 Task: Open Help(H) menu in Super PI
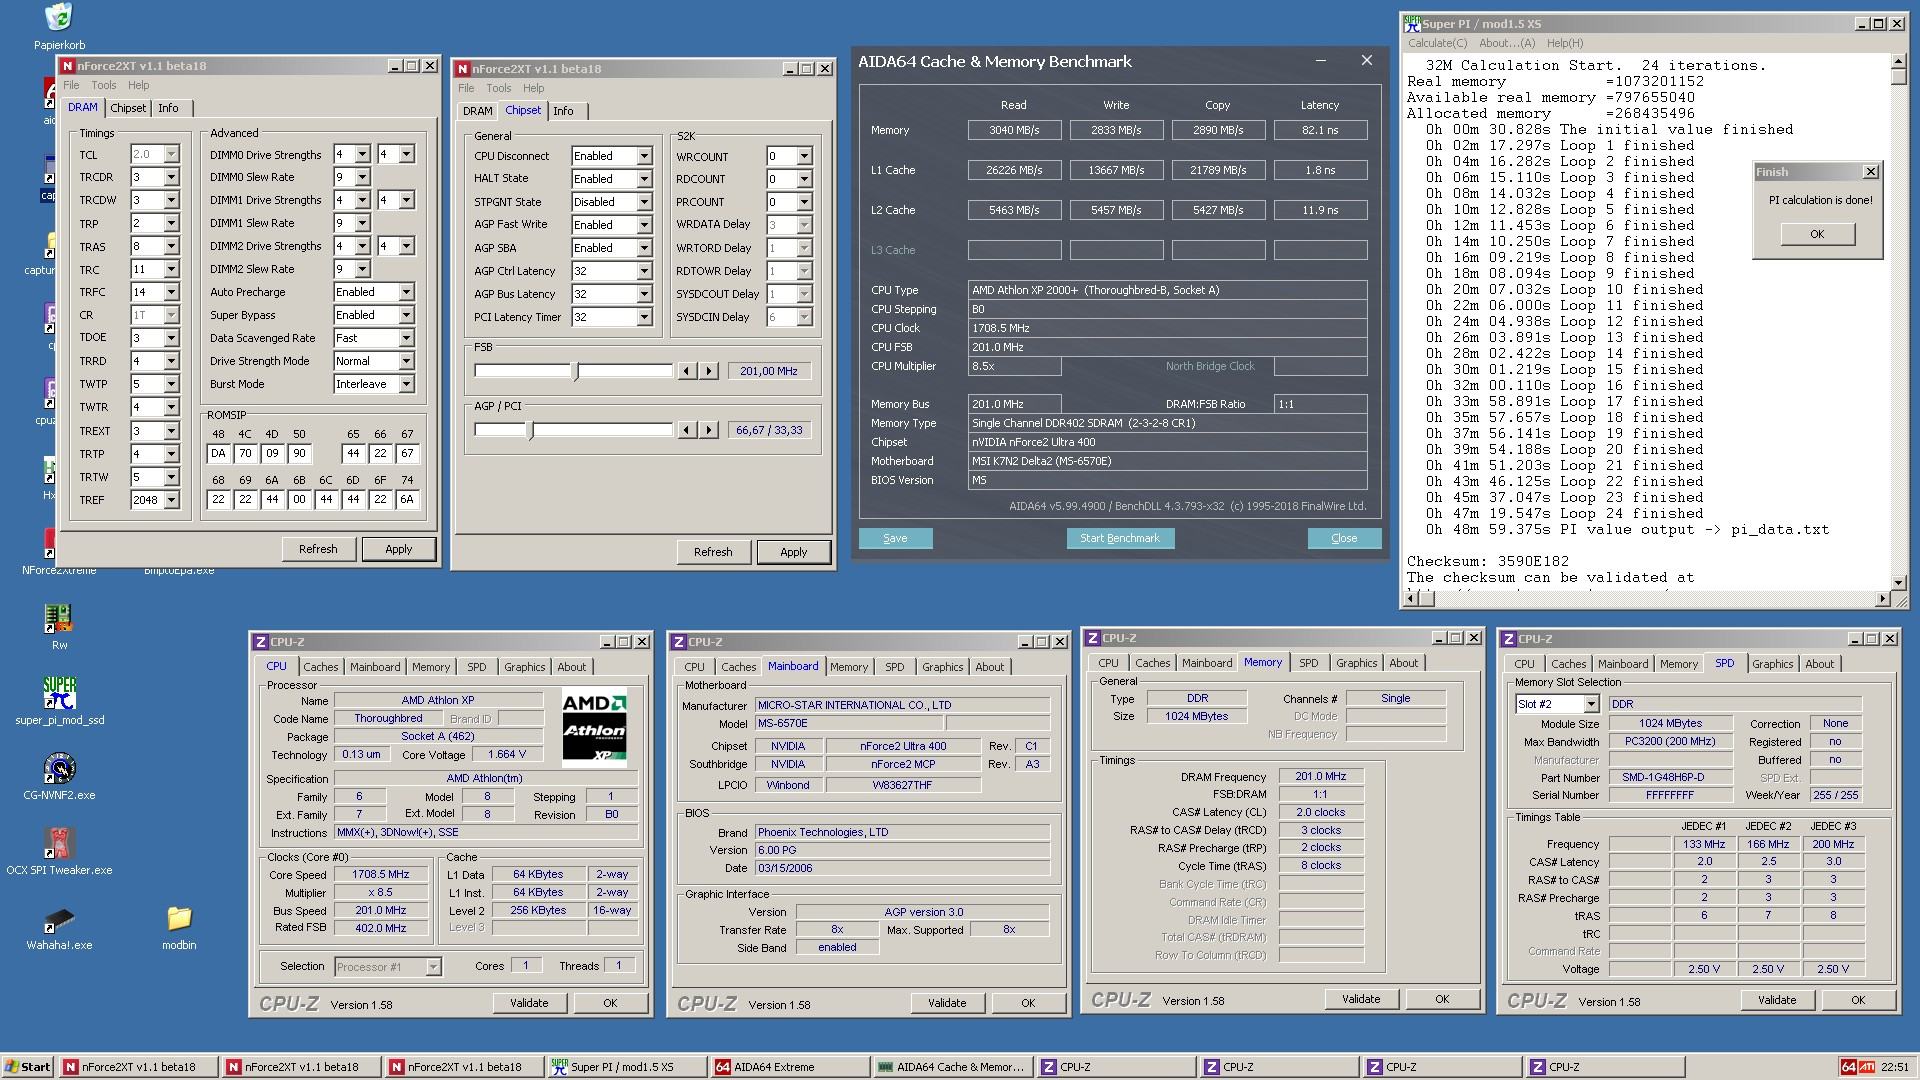(1564, 43)
